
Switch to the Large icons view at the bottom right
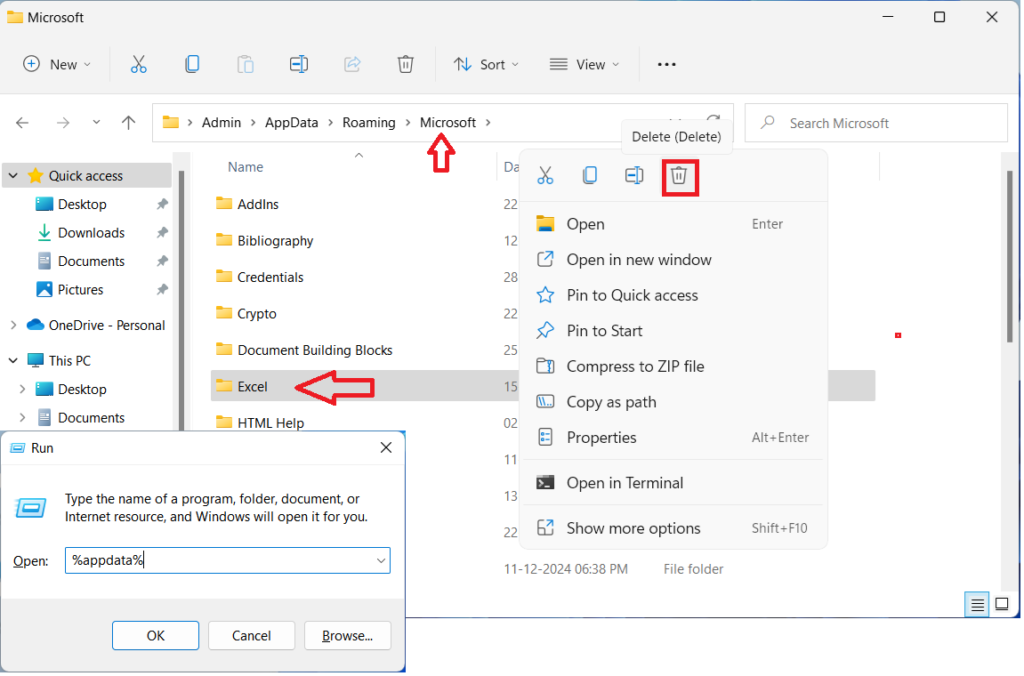click(x=1002, y=604)
